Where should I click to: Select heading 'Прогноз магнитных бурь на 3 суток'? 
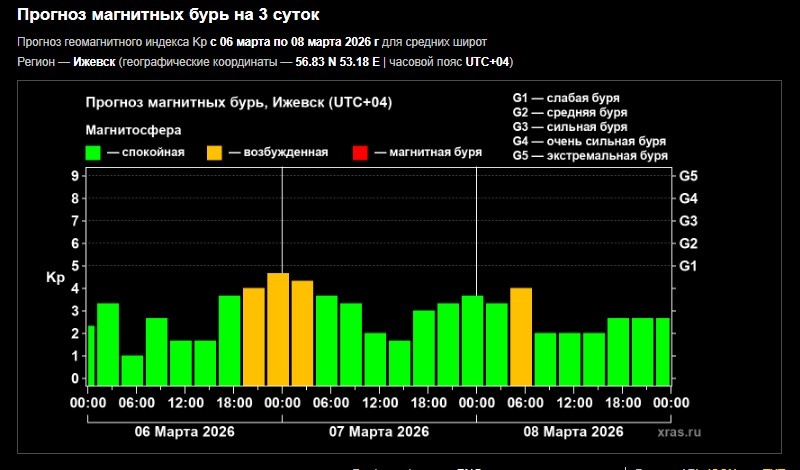click(x=168, y=14)
